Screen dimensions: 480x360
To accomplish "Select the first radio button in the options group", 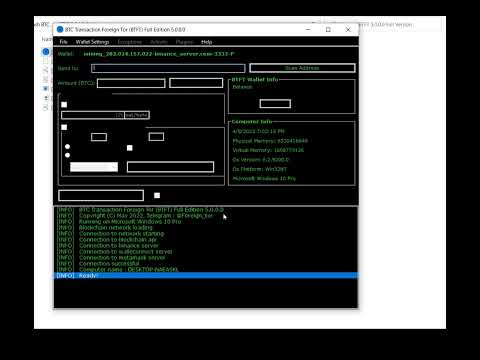I will pyautogui.click(x=67, y=146).
